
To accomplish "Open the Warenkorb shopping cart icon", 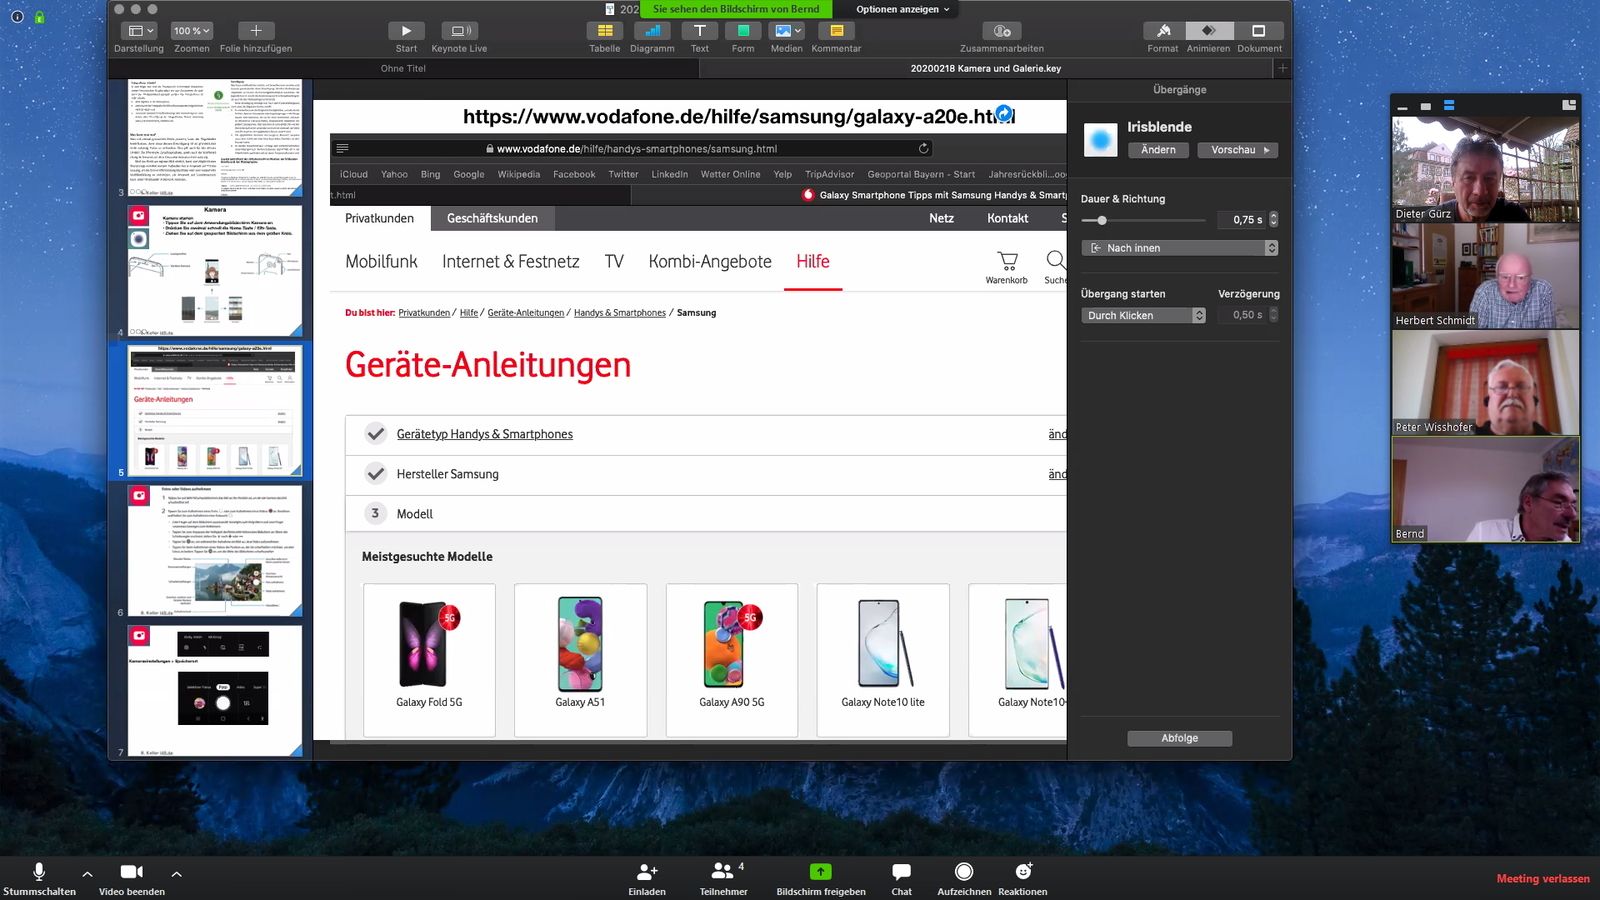I will pyautogui.click(x=1007, y=262).
